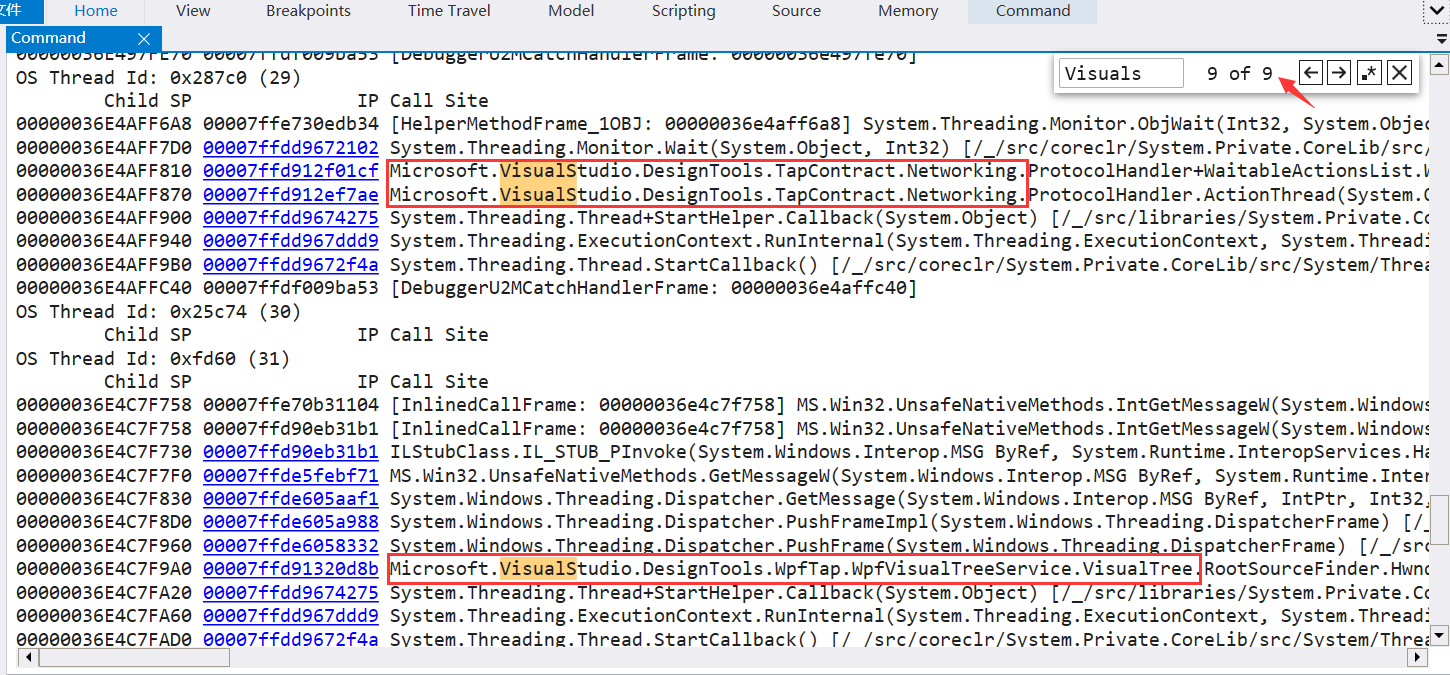Open IP link 00007ffd912f01cf
Image resolution: width=1450 pixels, height=675 pixels.
291,171
